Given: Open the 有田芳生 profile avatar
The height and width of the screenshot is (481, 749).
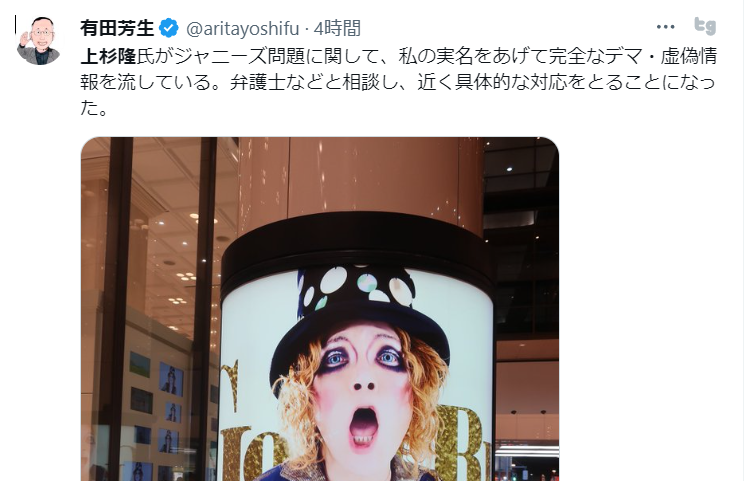Looking at the screenshot, I should pos(39,41).
